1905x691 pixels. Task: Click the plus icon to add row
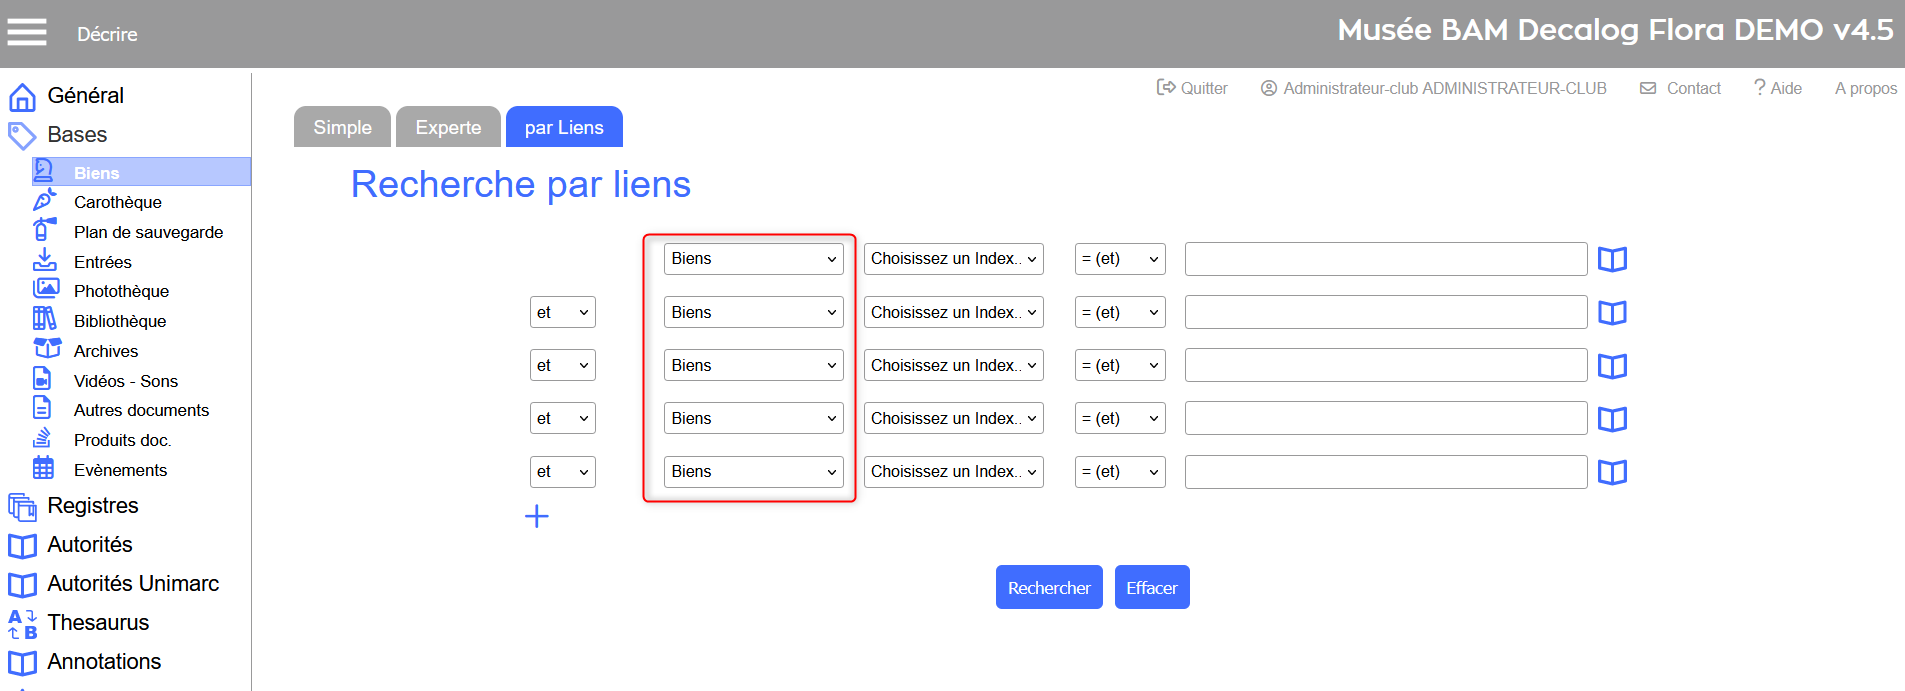[x=537, y=516]
